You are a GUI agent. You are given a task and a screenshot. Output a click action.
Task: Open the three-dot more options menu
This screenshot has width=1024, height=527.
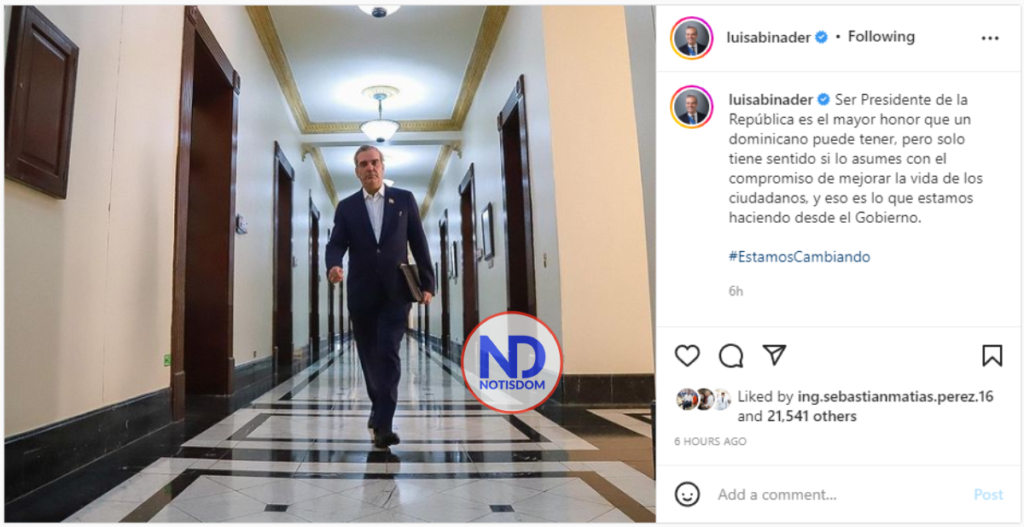pyautogui.click(x=990, y=39)
